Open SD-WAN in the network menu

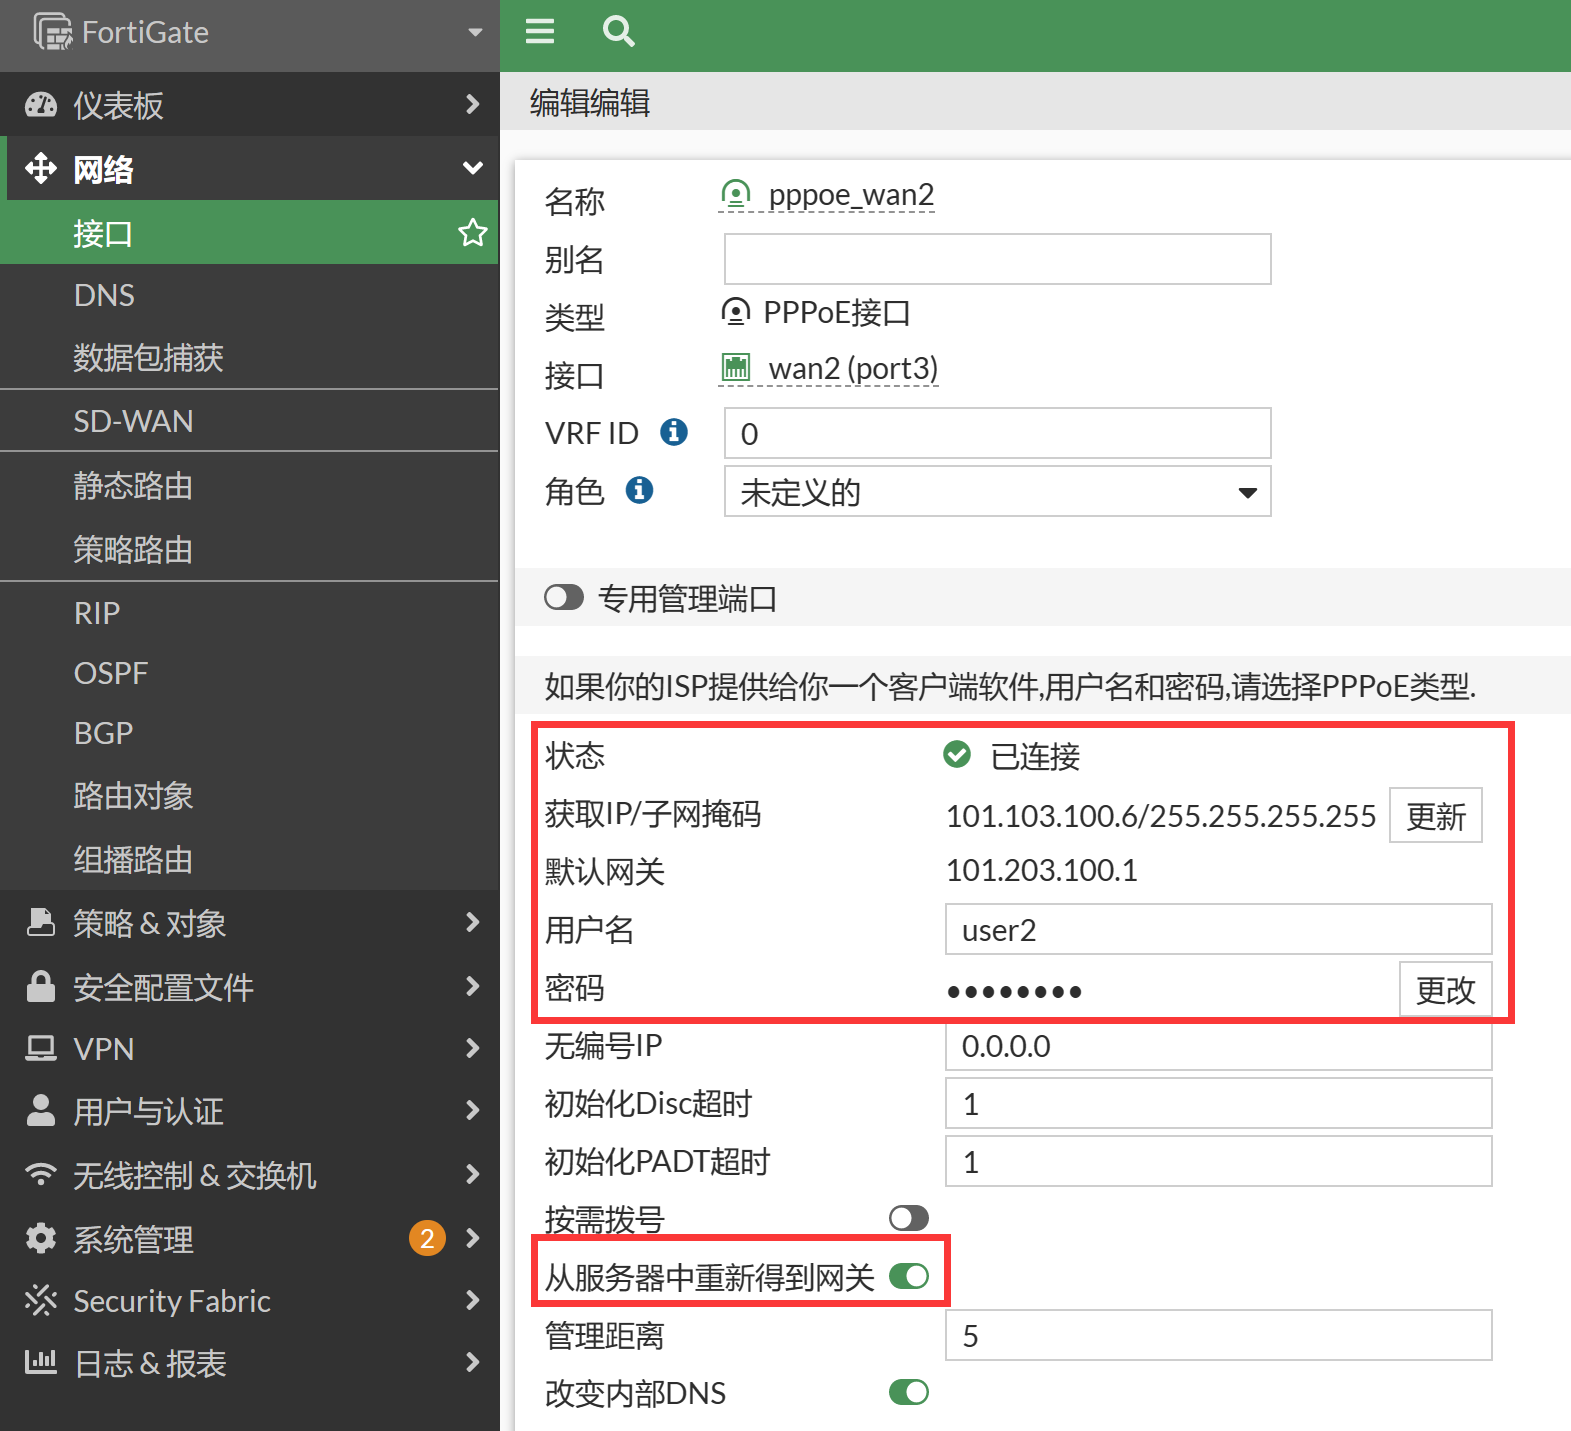pos(133,421)
